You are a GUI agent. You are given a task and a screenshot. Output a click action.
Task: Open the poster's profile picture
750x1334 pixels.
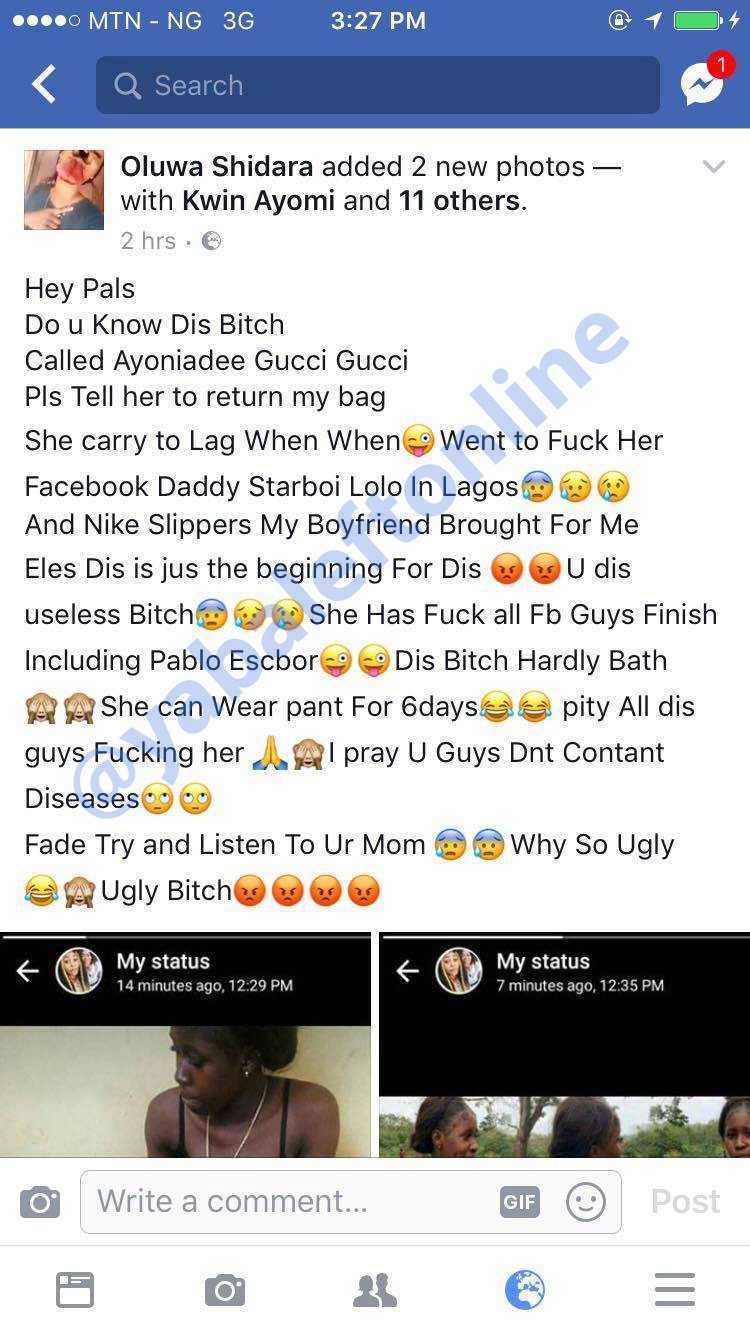(64, 190)
